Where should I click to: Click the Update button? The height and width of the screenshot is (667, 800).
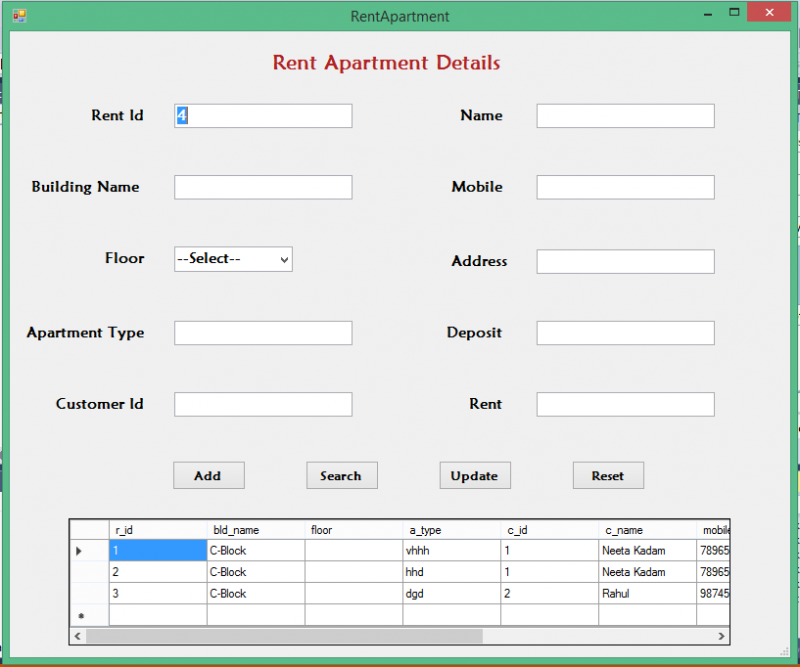tap(475, 476)
